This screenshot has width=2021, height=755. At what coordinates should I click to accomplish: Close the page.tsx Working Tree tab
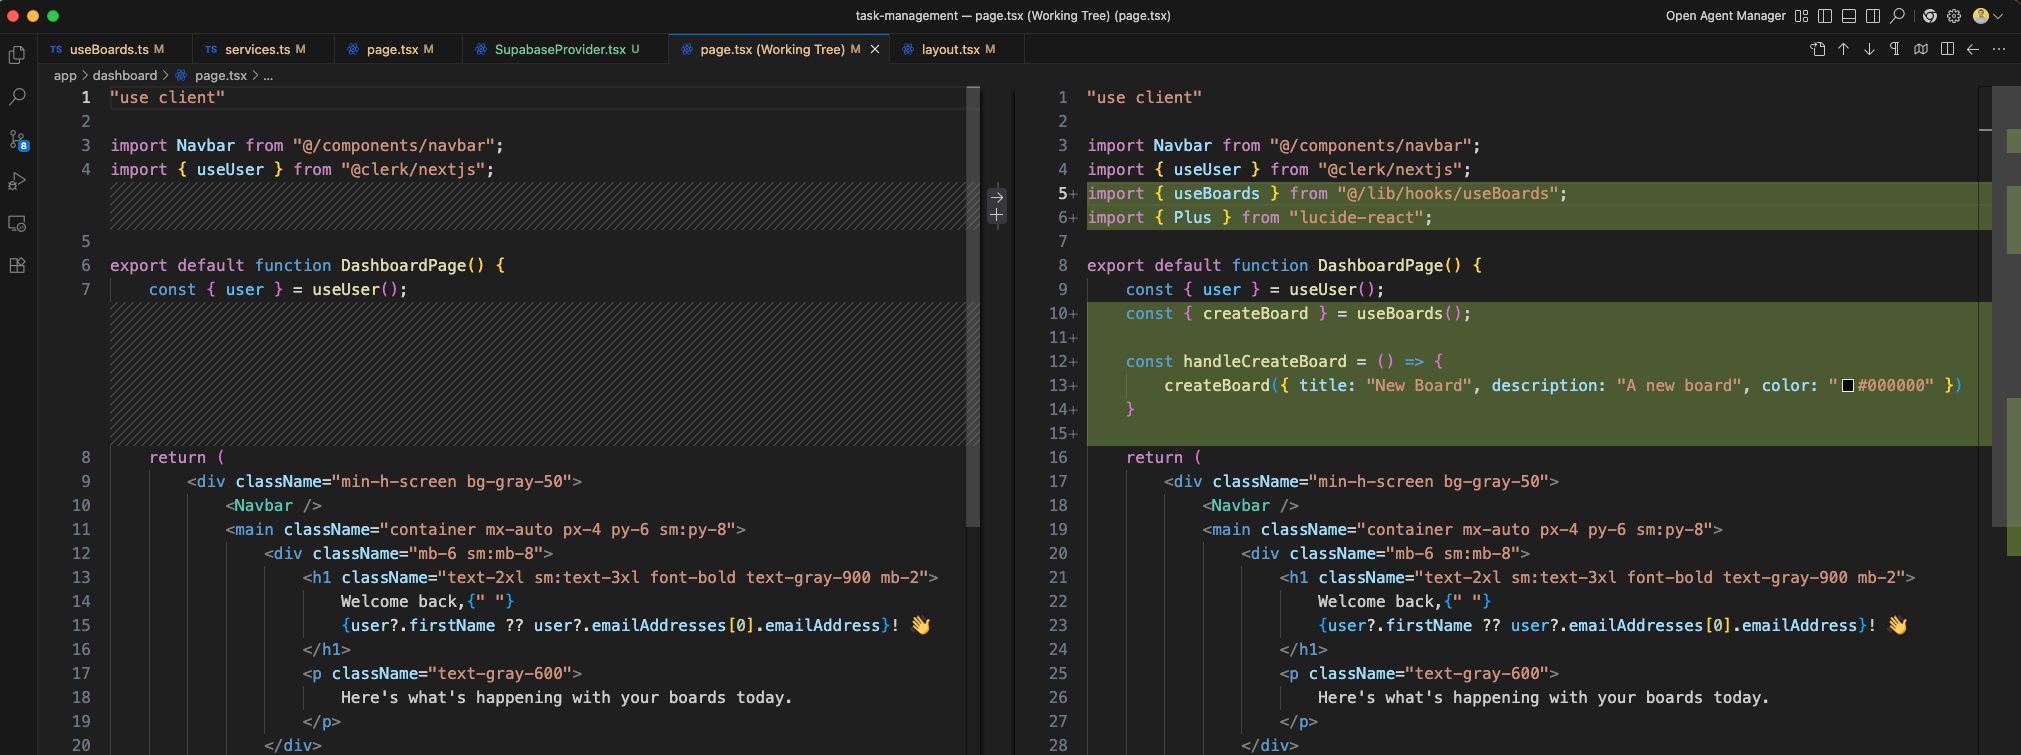pos(875,49)
